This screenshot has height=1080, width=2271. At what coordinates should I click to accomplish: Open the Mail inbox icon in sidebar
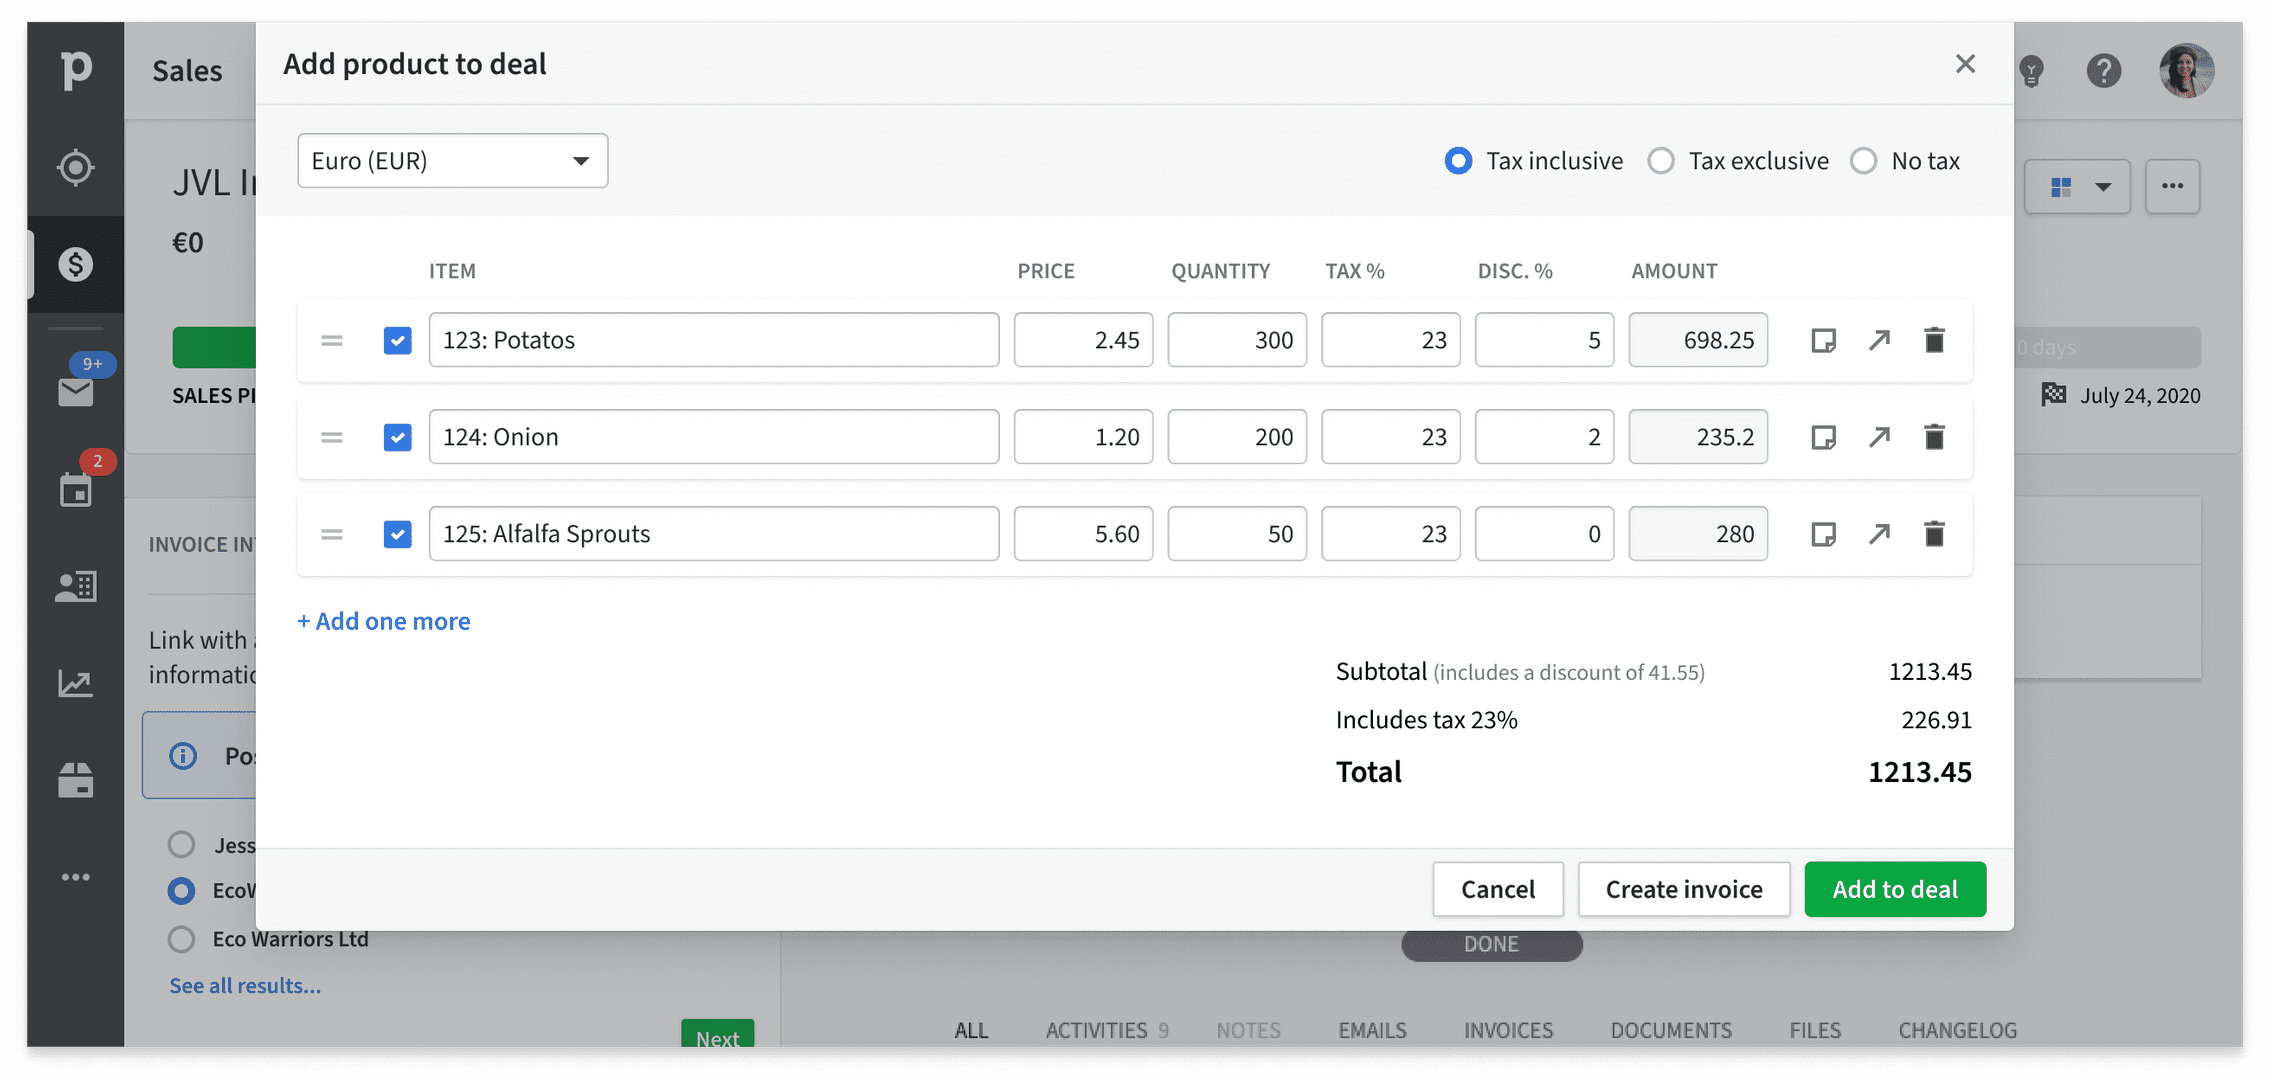coord(76,392)
